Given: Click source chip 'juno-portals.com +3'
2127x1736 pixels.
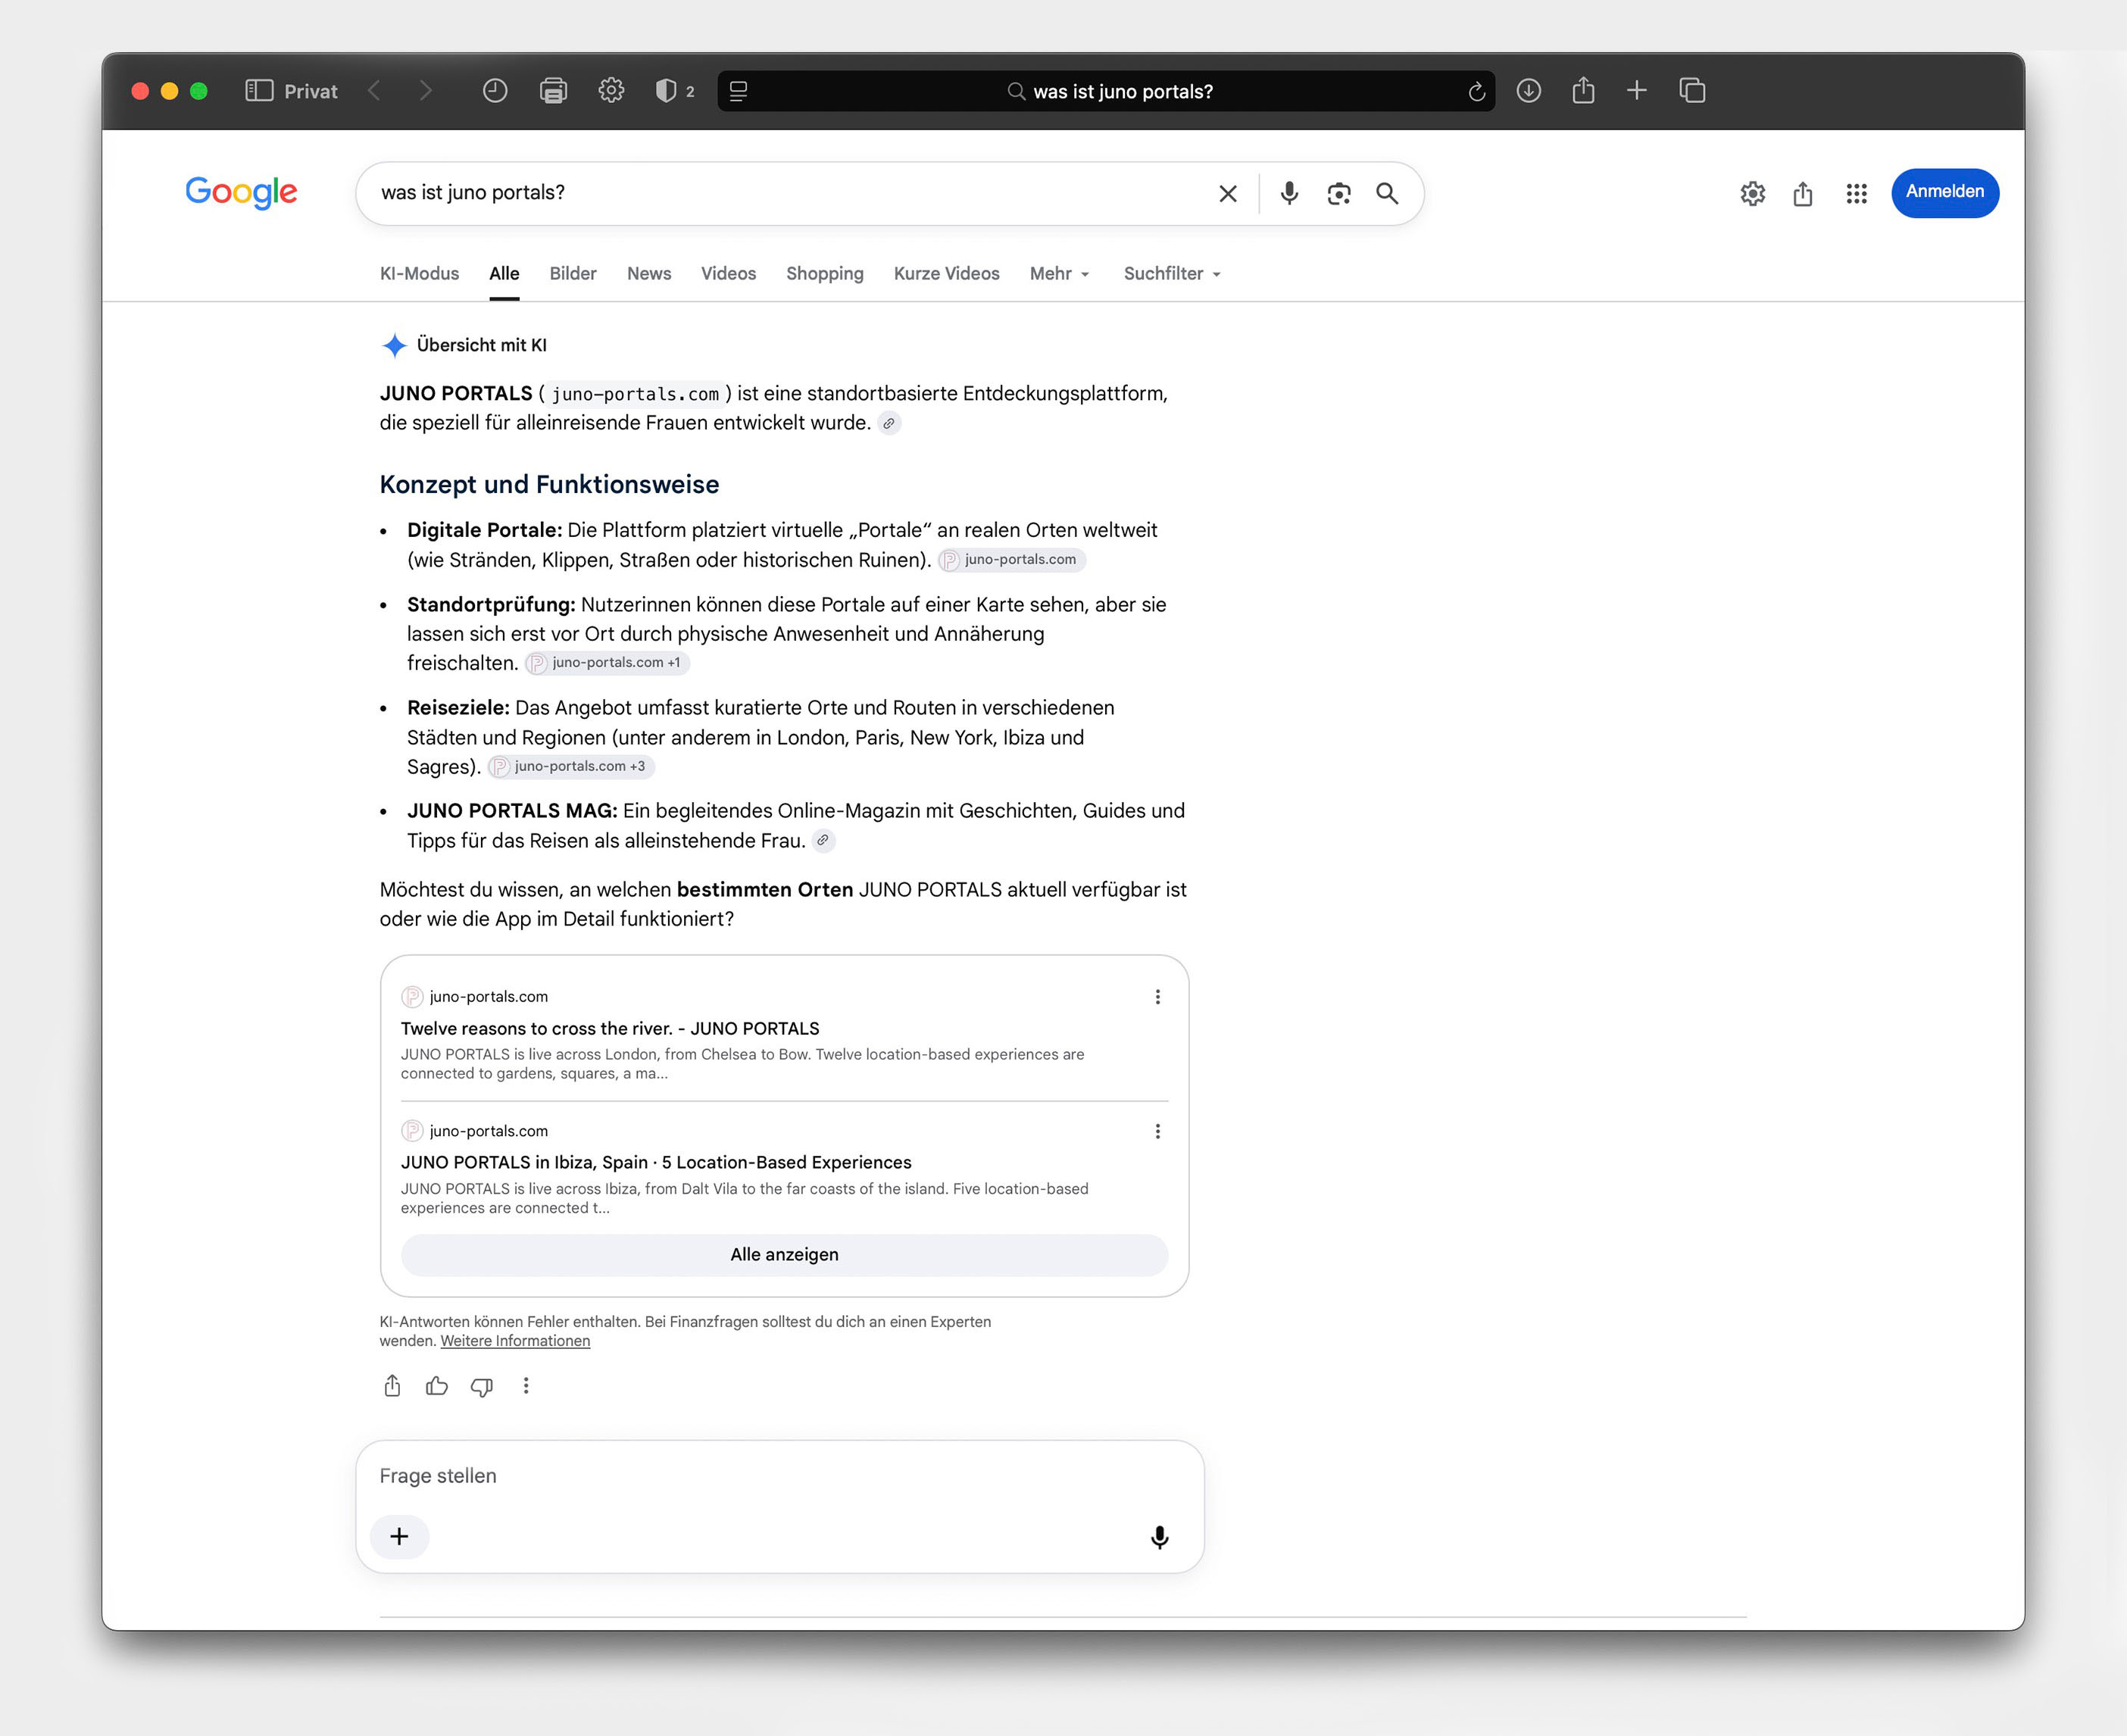Looking at the screenshot, I should 571,767.
